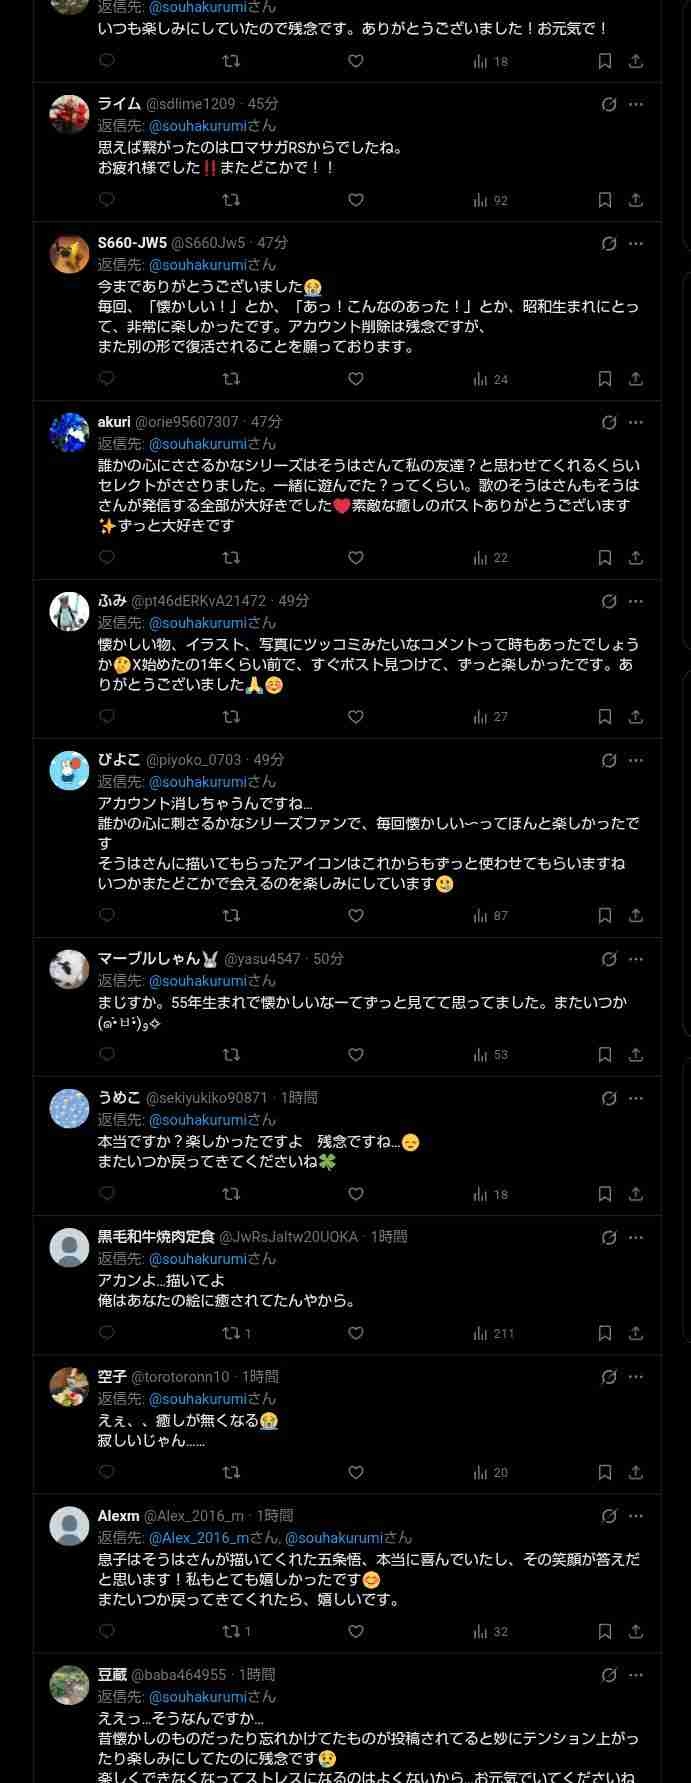The width and height of the screenshot is (691, 1783).
Task: Reply to akuri's post
Action: point(107,557)
